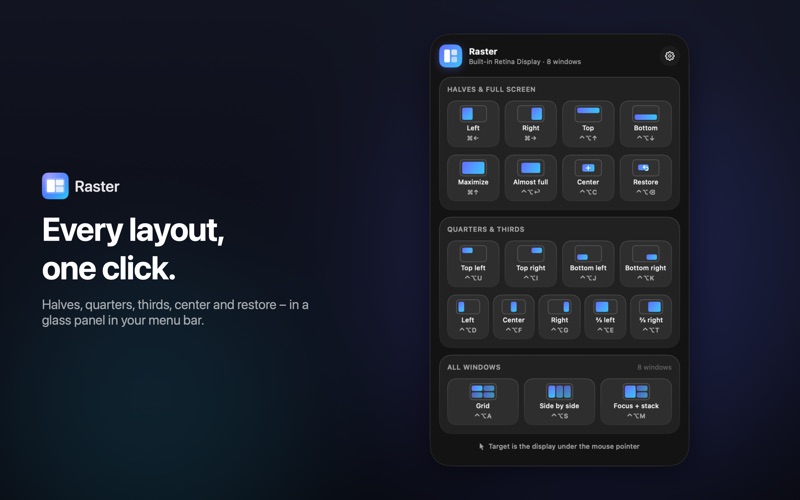Click the "8 windows" count label

coord(654,367)
